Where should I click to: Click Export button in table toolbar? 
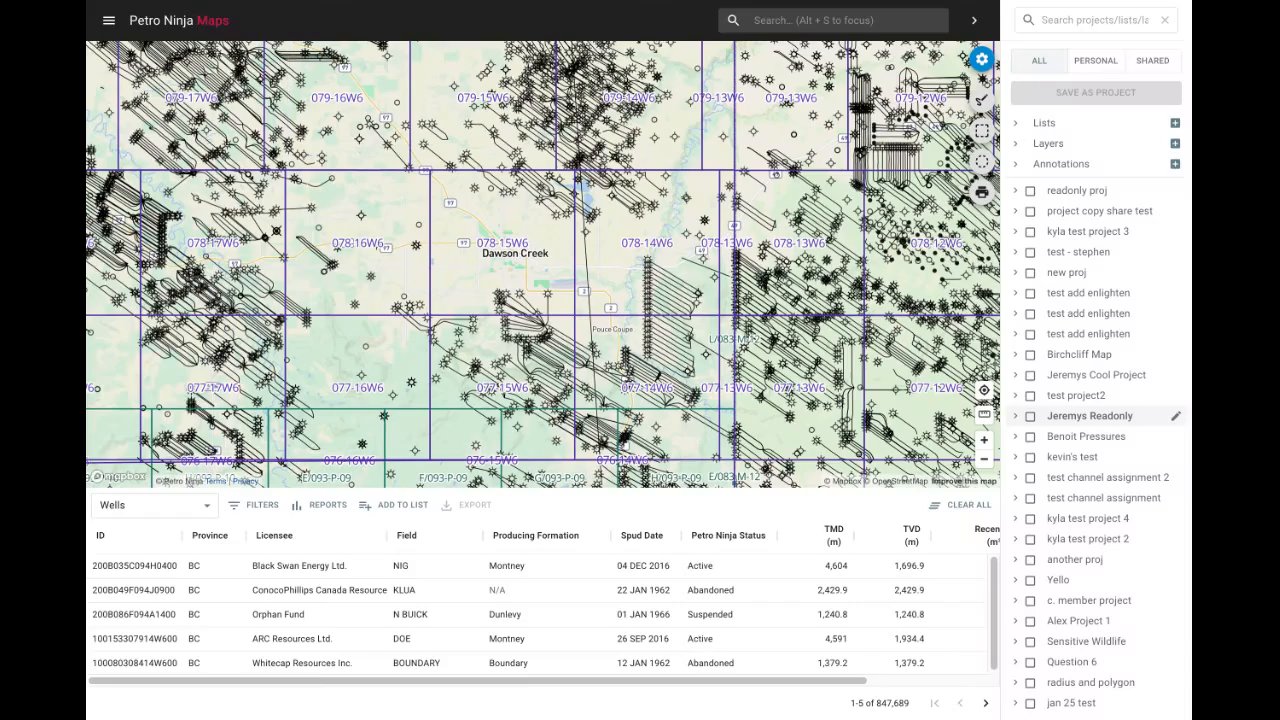tap(466, 505)
